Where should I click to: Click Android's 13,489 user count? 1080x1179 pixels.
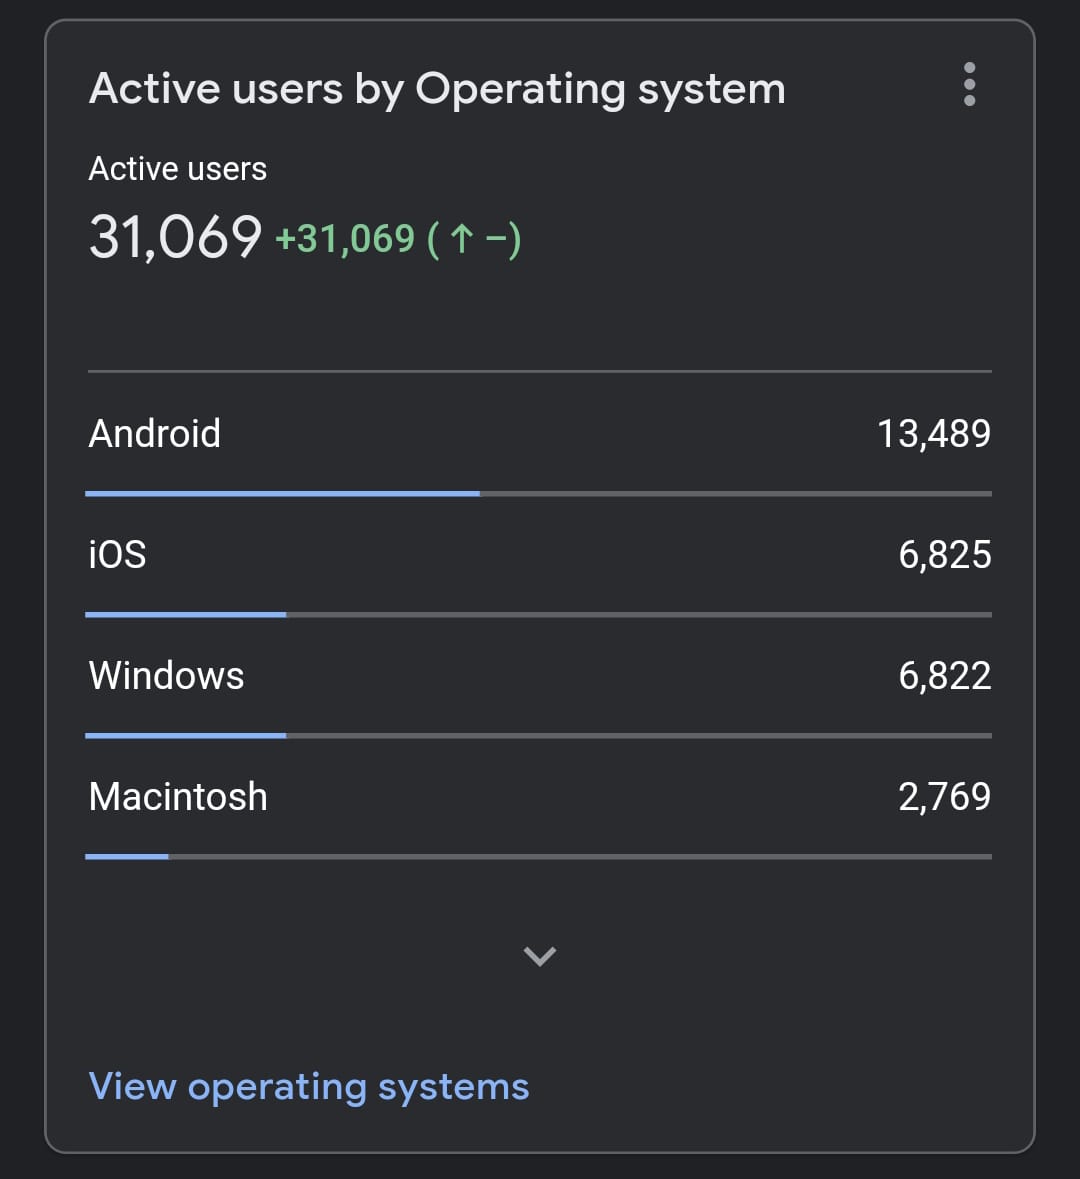(x=933, y=434)
